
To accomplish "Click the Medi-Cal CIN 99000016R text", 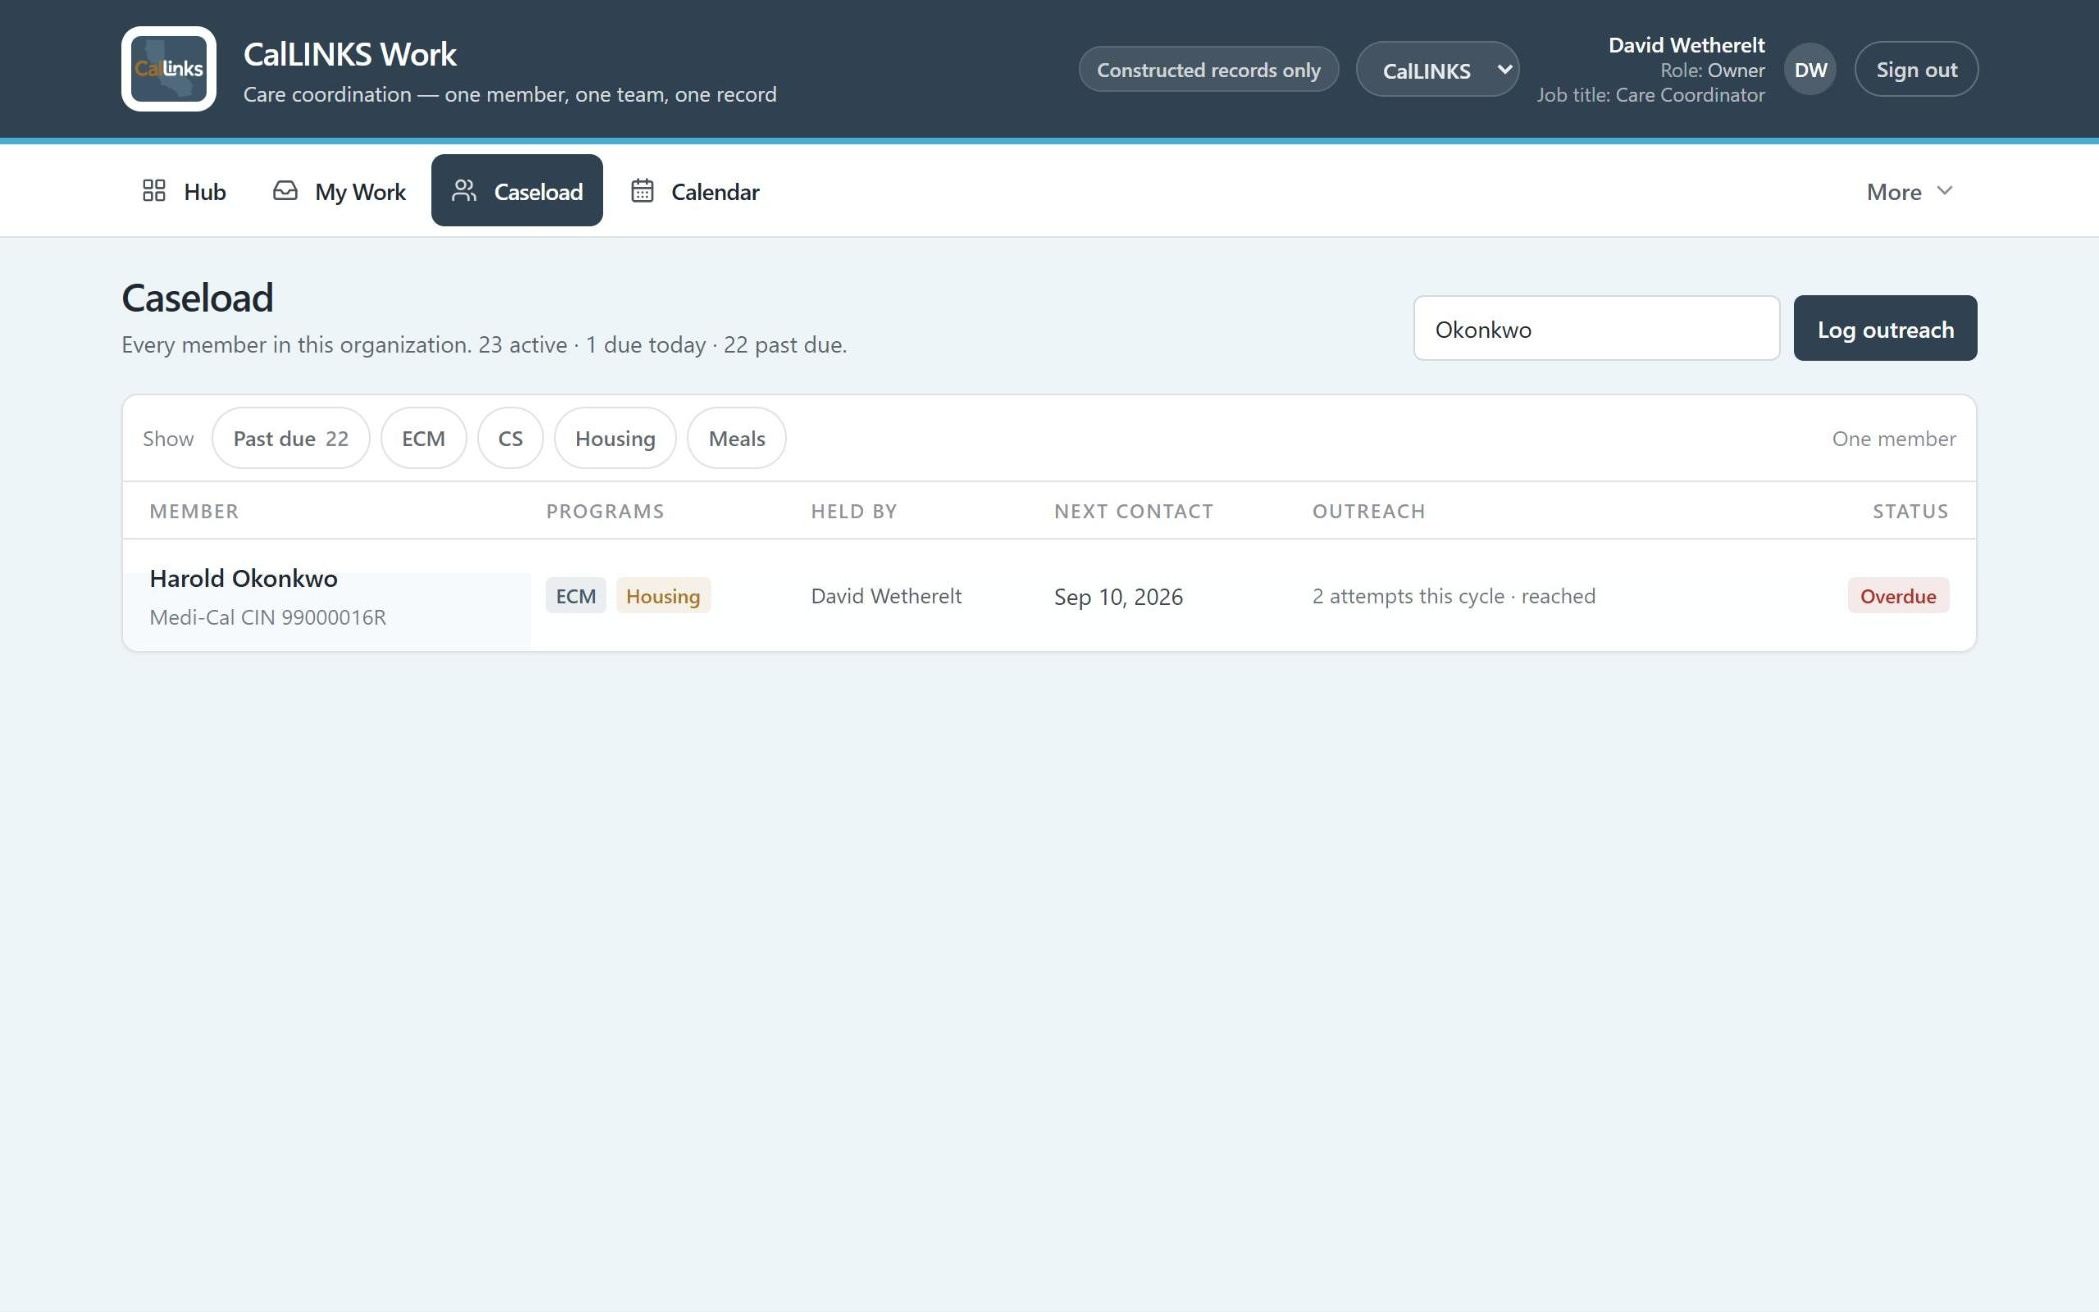I will click(x=268, y=617).
